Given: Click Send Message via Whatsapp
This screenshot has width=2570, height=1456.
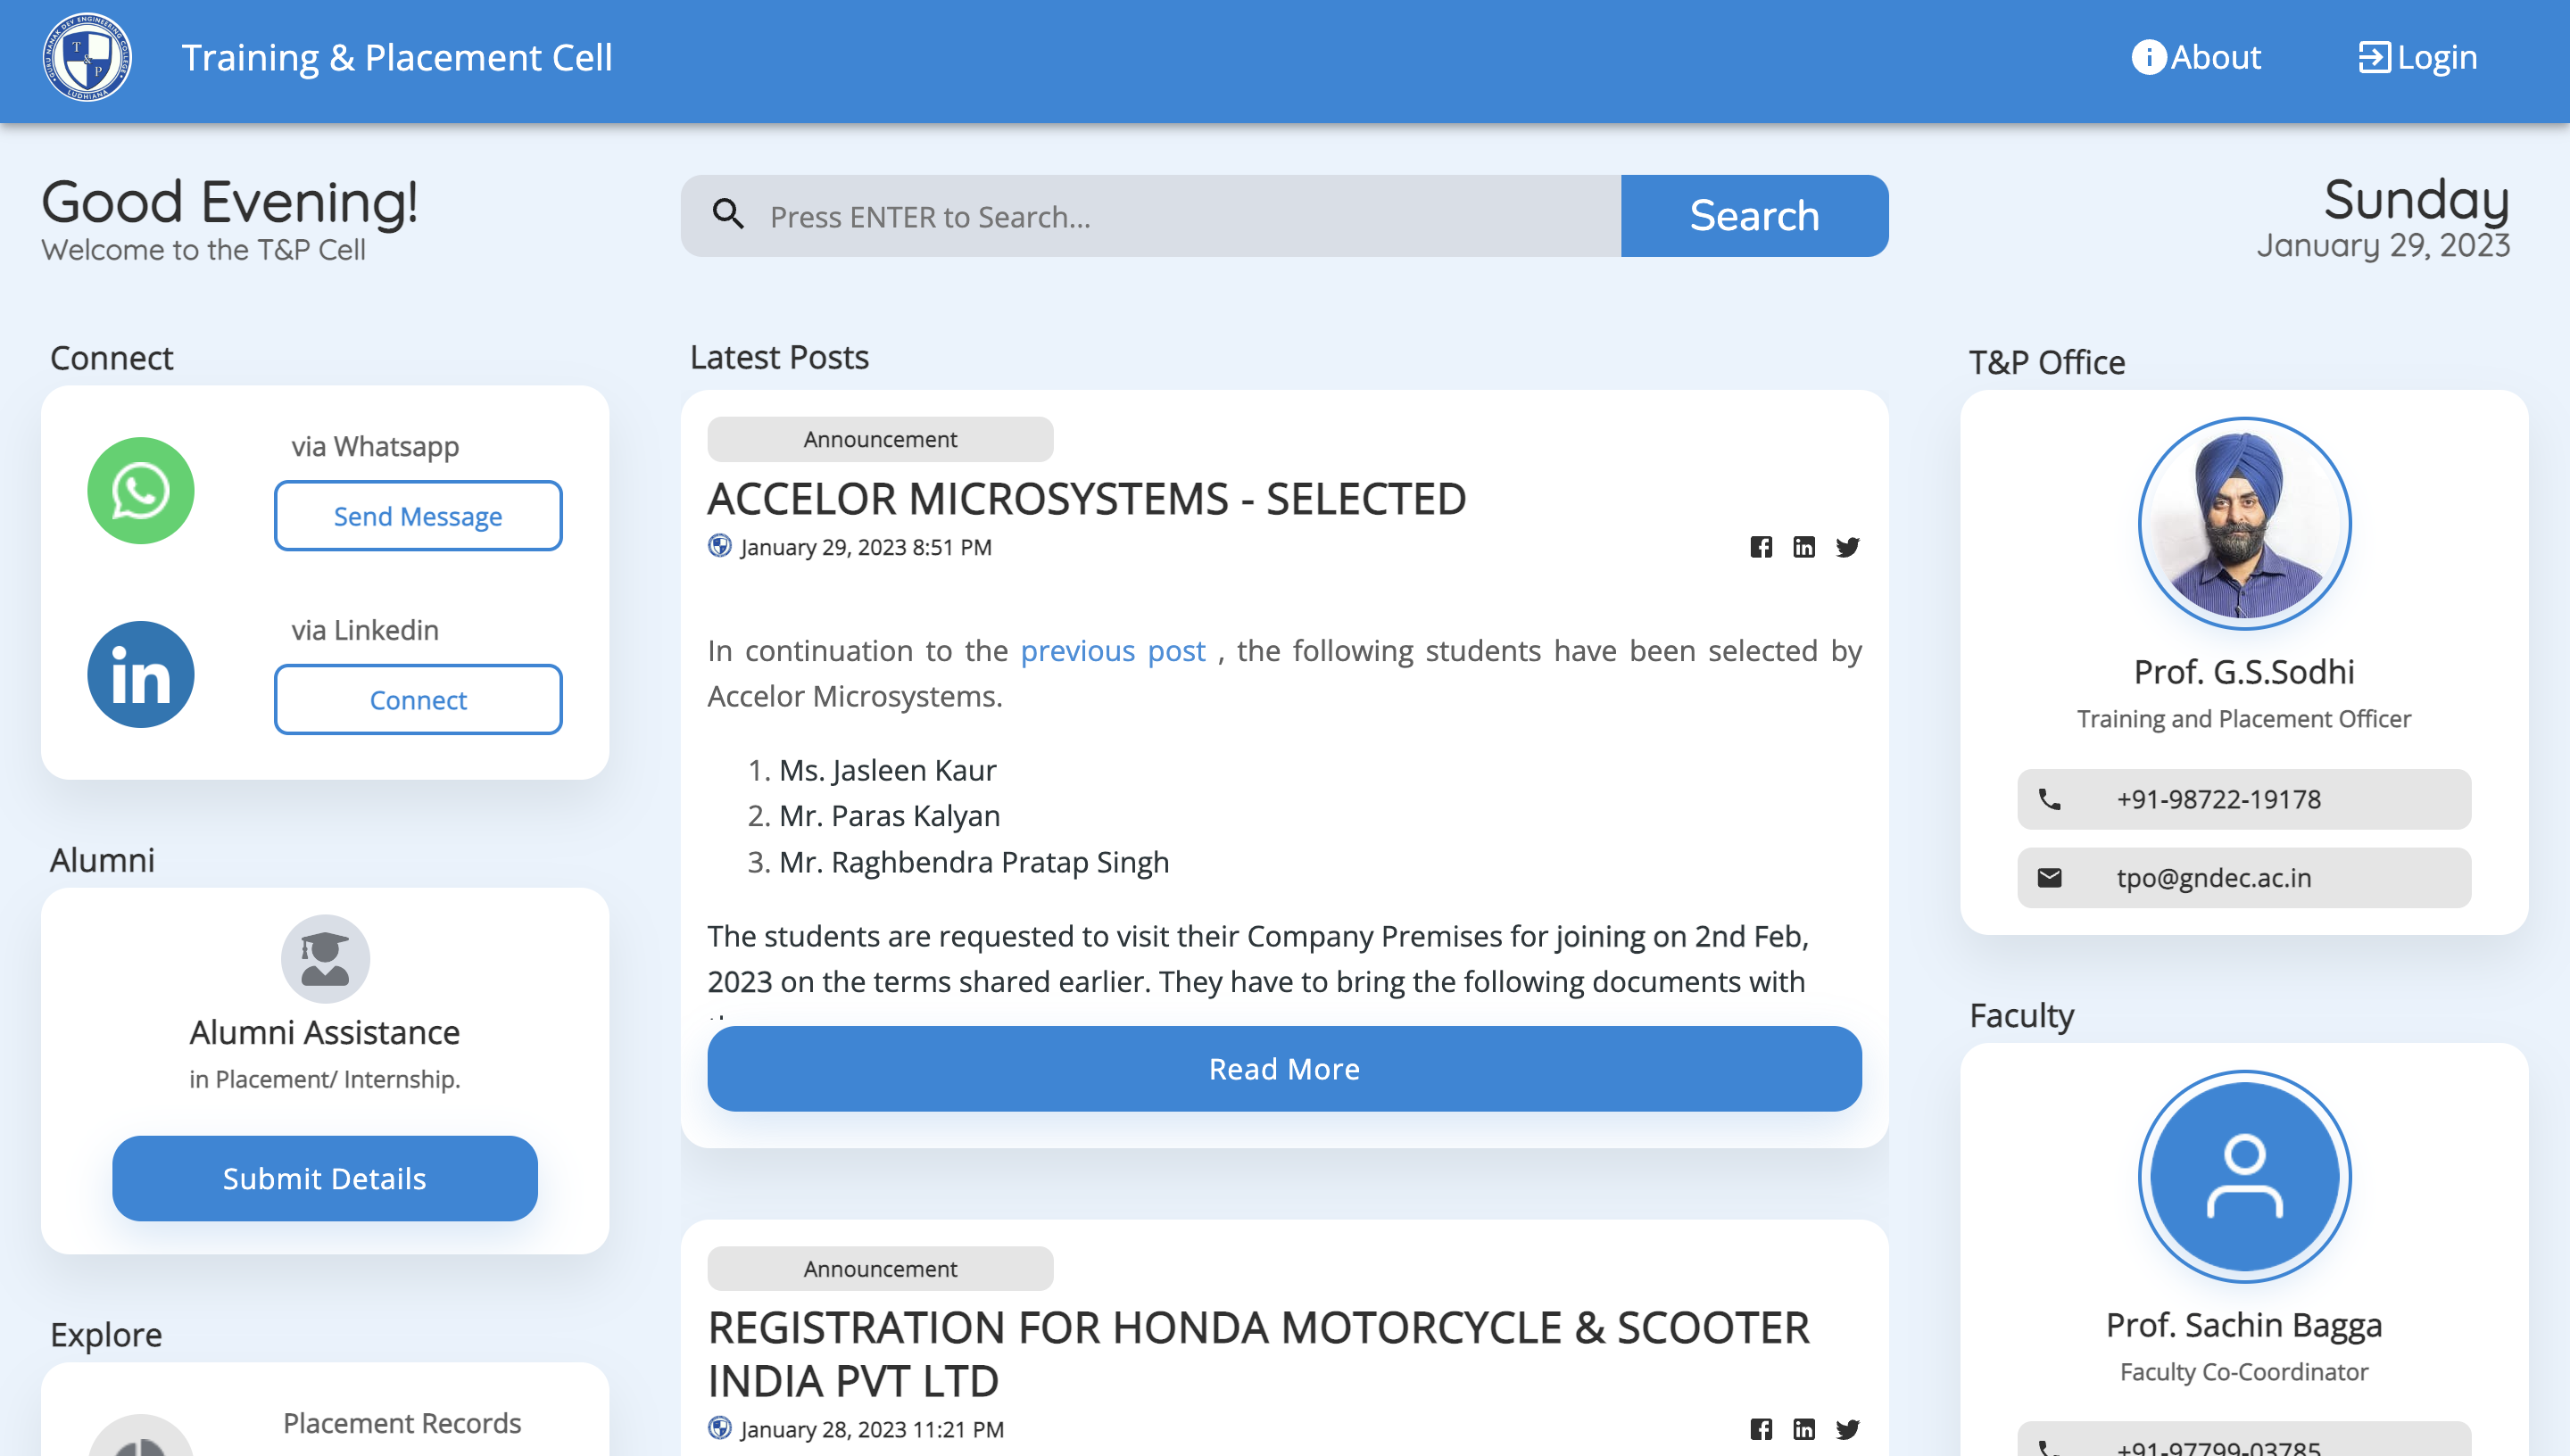Looking at the screenshot, I should click(x=418, y=516).
